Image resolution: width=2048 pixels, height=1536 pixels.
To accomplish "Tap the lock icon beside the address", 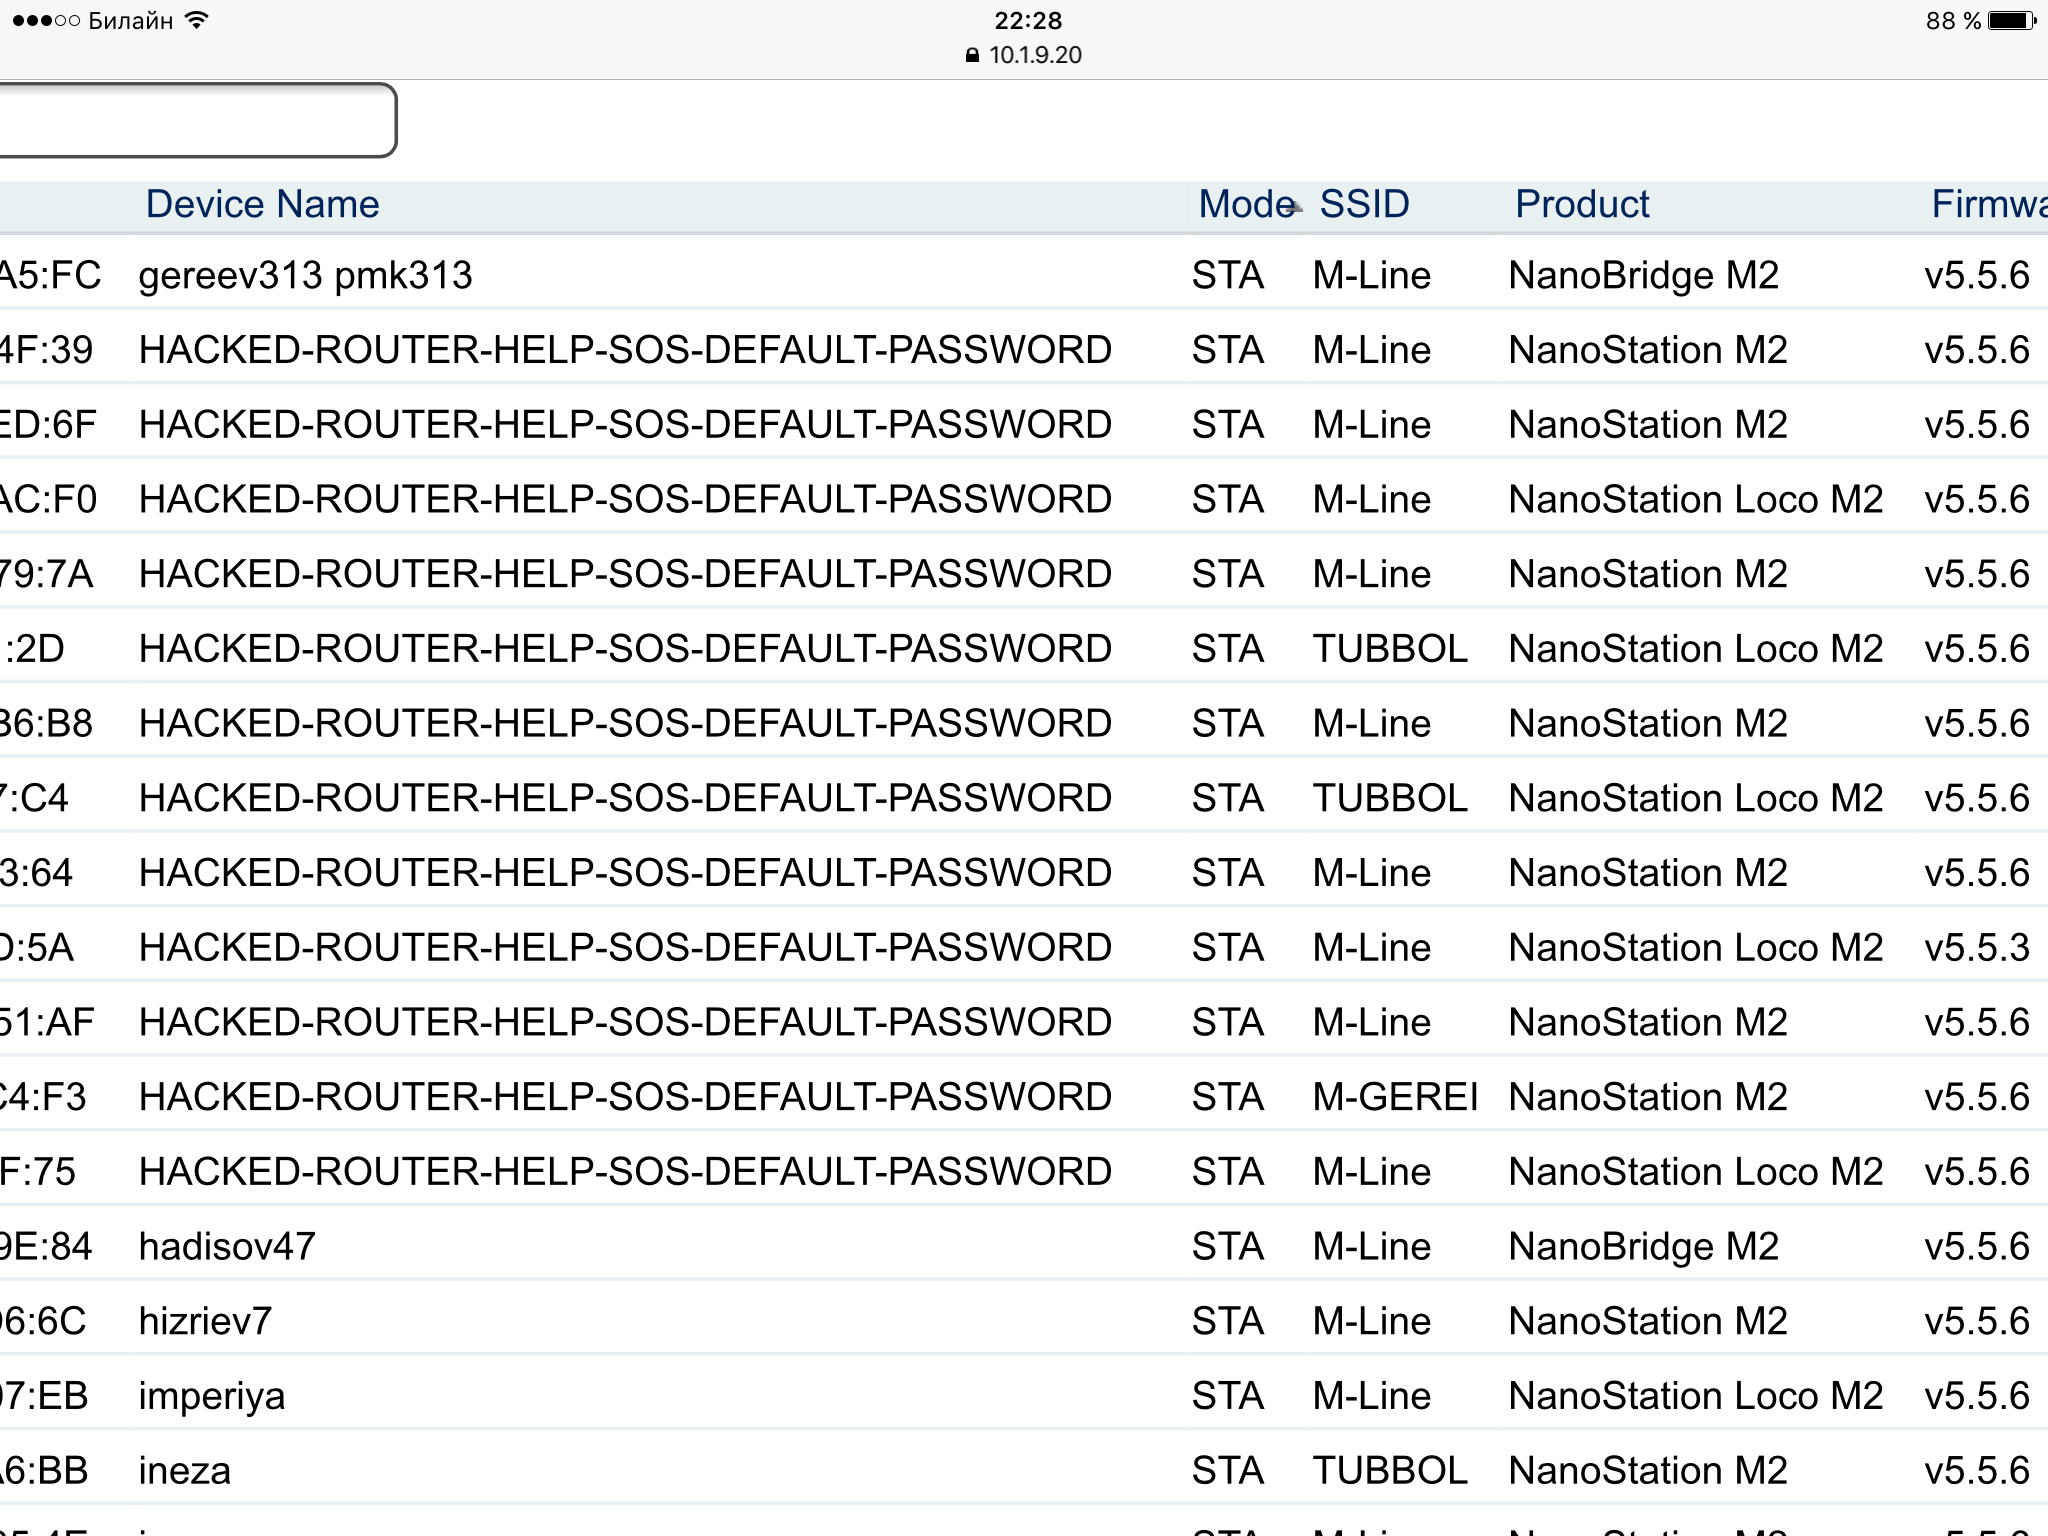I will [x=972, y=55].
